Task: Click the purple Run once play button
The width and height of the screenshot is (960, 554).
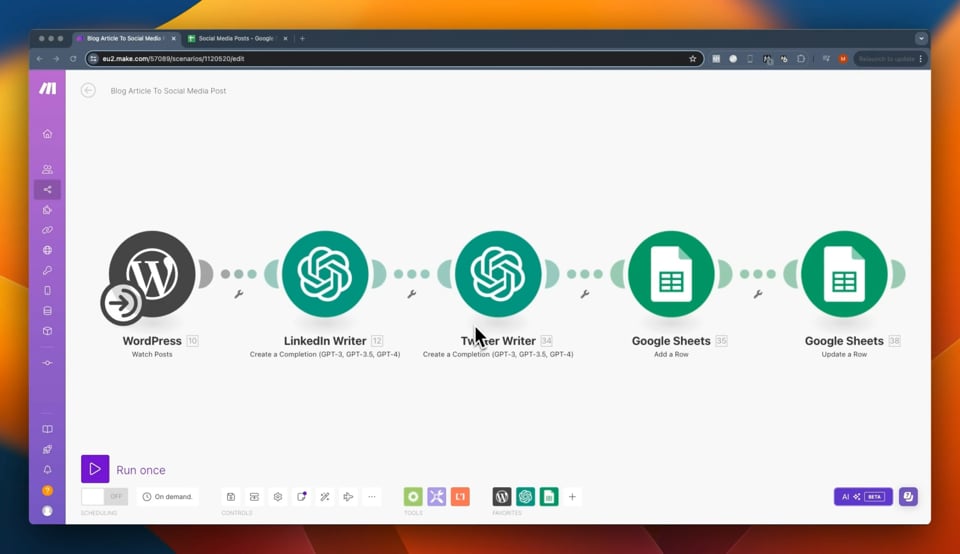Action: 95,469
